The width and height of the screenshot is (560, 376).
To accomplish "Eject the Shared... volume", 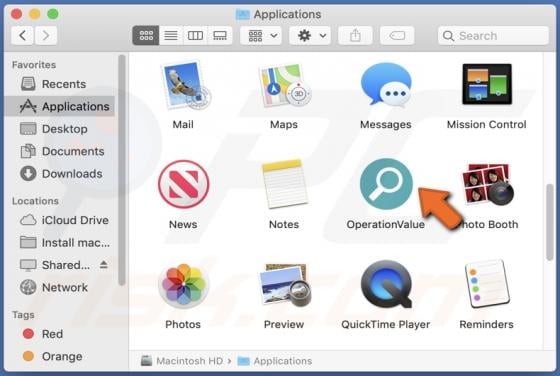I will (x=104, y=265).
